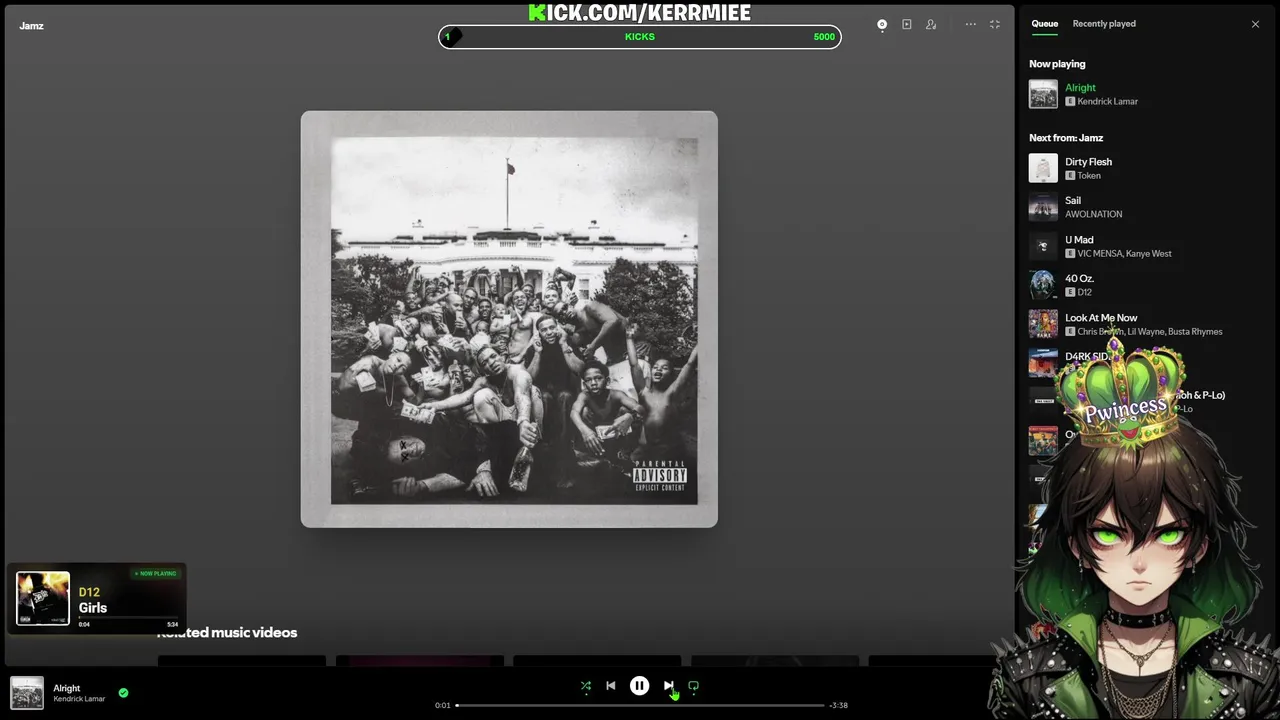
Task: Click the Alright song title in the bottom bar
Action: (67, 688)
